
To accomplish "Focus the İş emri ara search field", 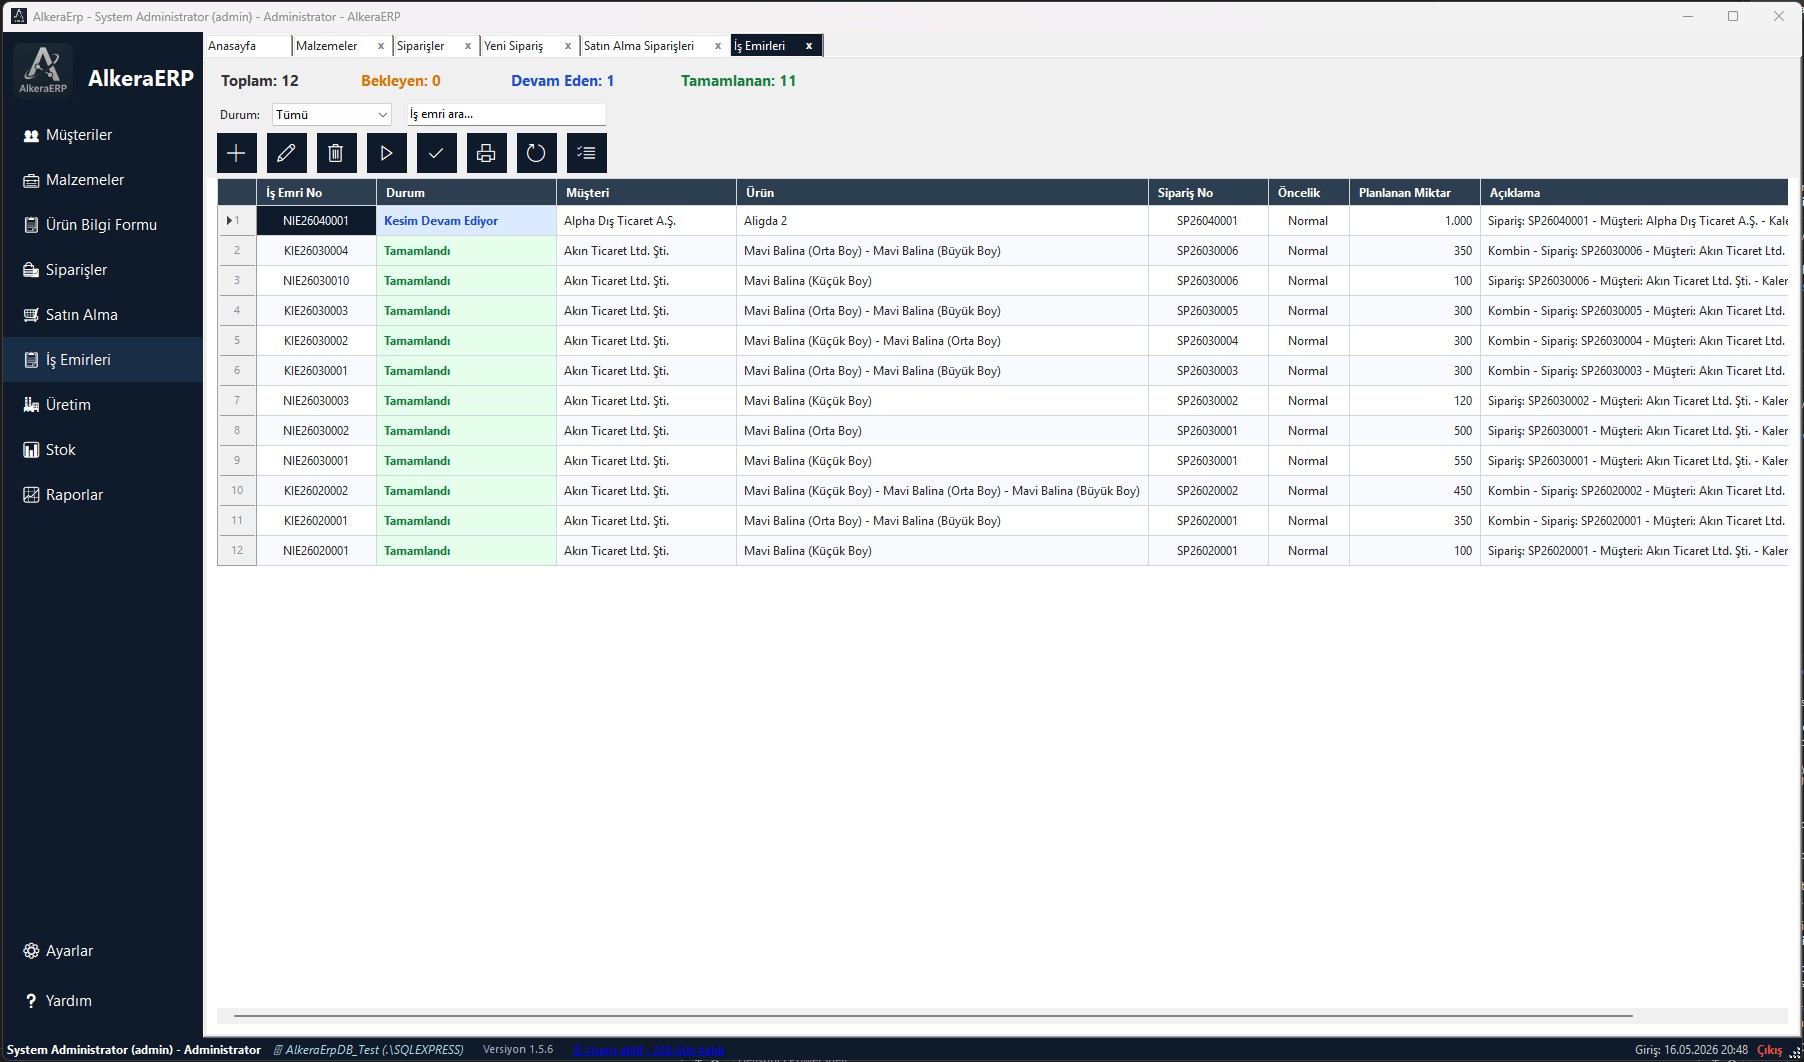I will click(x=506, y=114).
